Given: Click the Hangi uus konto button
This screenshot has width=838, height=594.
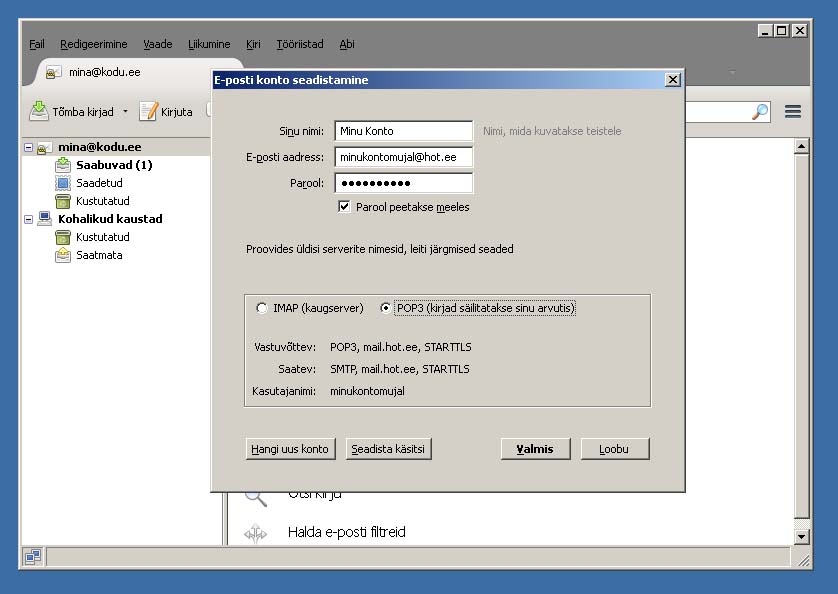Looking at the screenshot, I should pyautogui.click(x=290, y=449).
